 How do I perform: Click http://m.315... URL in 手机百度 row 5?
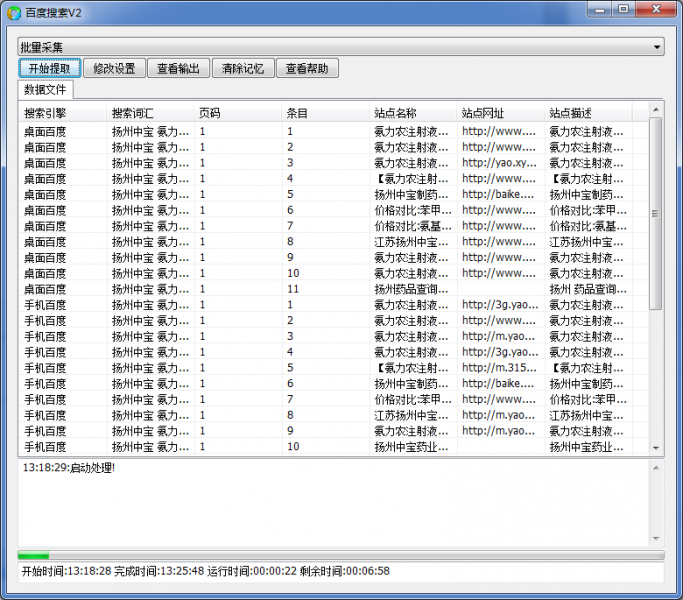[499, 368]
